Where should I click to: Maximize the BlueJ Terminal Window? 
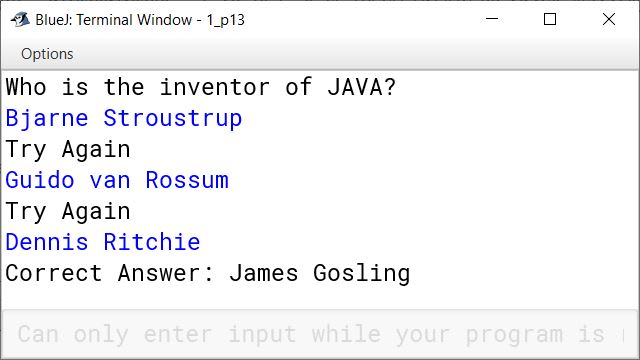550,19
